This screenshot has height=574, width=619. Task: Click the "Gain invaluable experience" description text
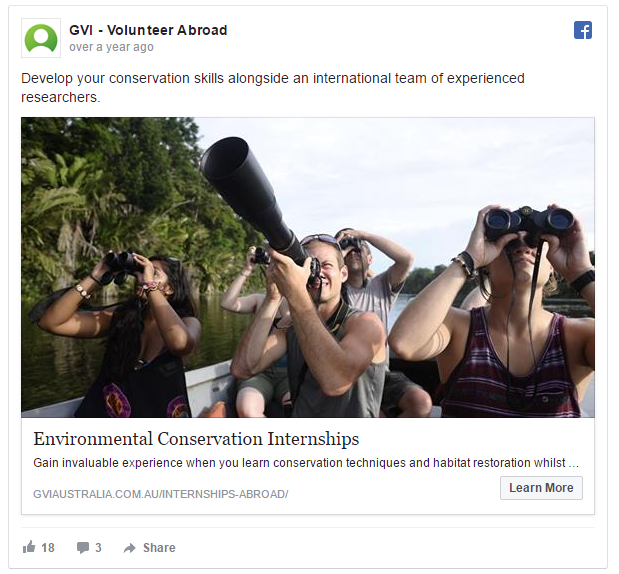[x=305, y=463]
